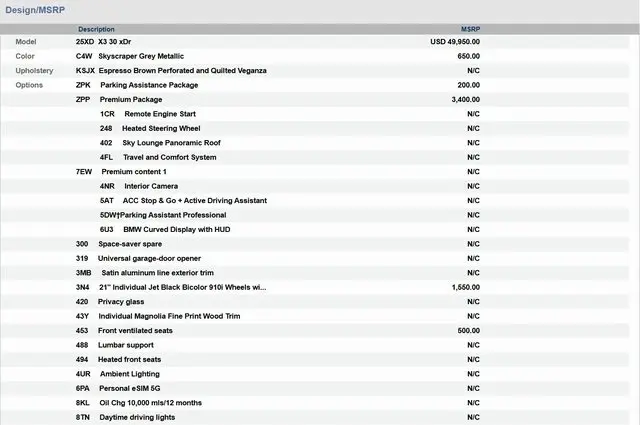Click the Description column header
Viewport: 640px width, 425px height.
(96, 29)
